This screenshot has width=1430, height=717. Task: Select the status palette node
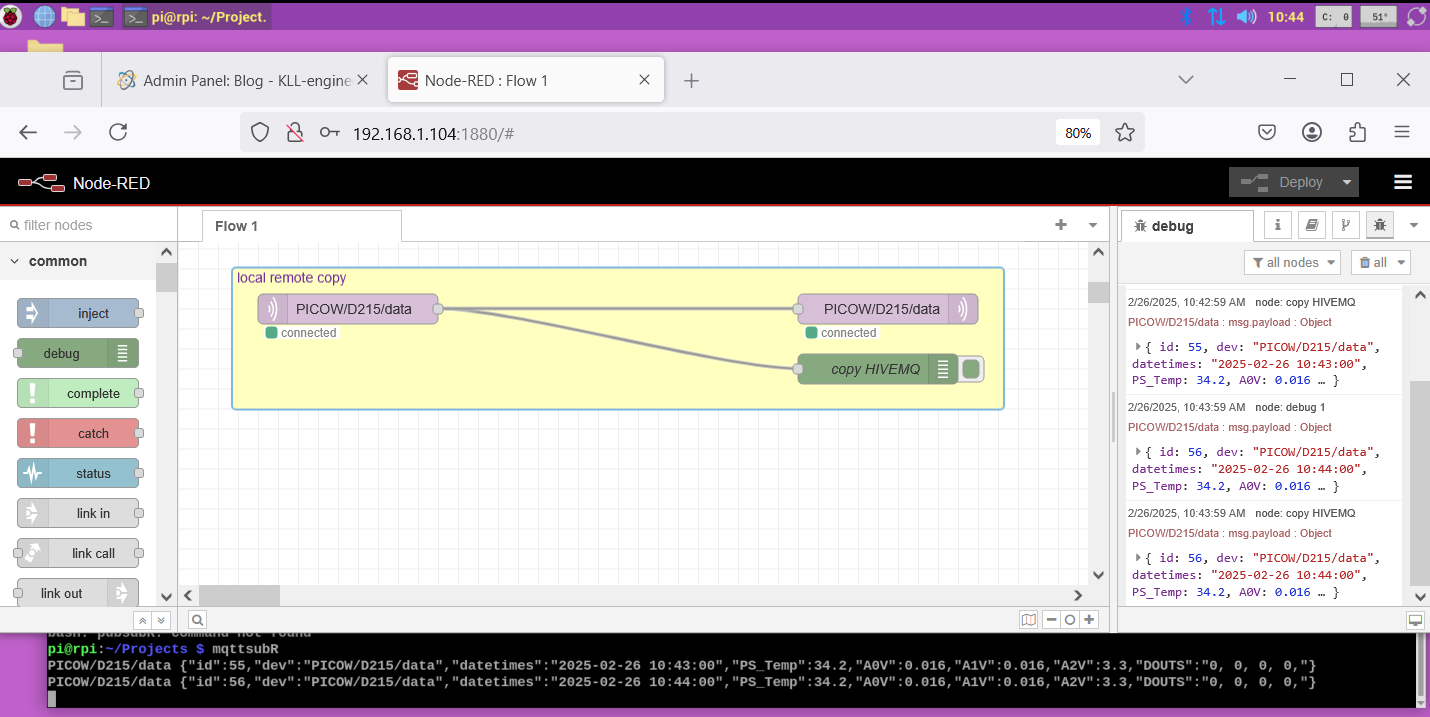tap(78, 473)
